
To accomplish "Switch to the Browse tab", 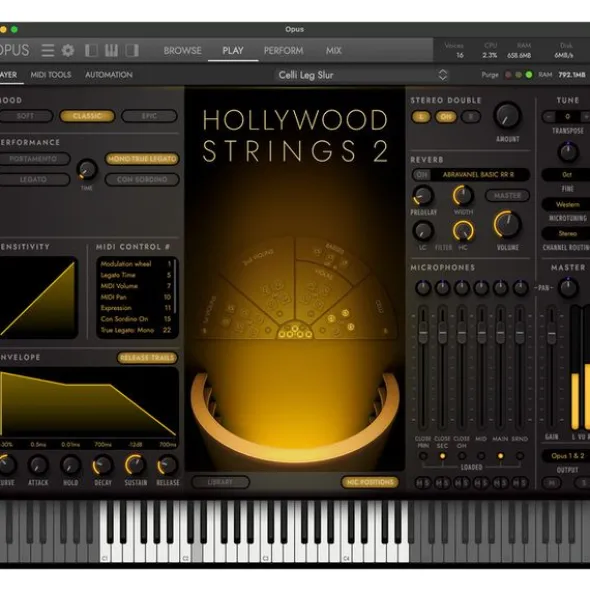I will (x=182, y=51).
